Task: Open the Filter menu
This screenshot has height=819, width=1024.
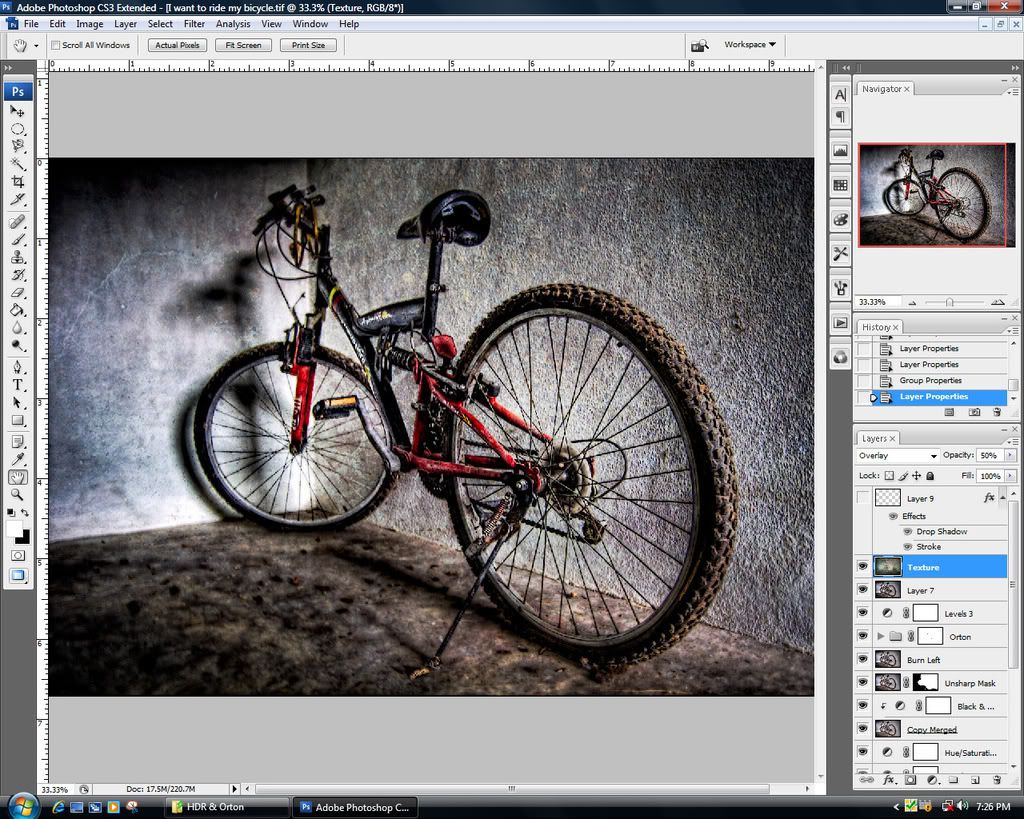Action: tap(194, 23)
